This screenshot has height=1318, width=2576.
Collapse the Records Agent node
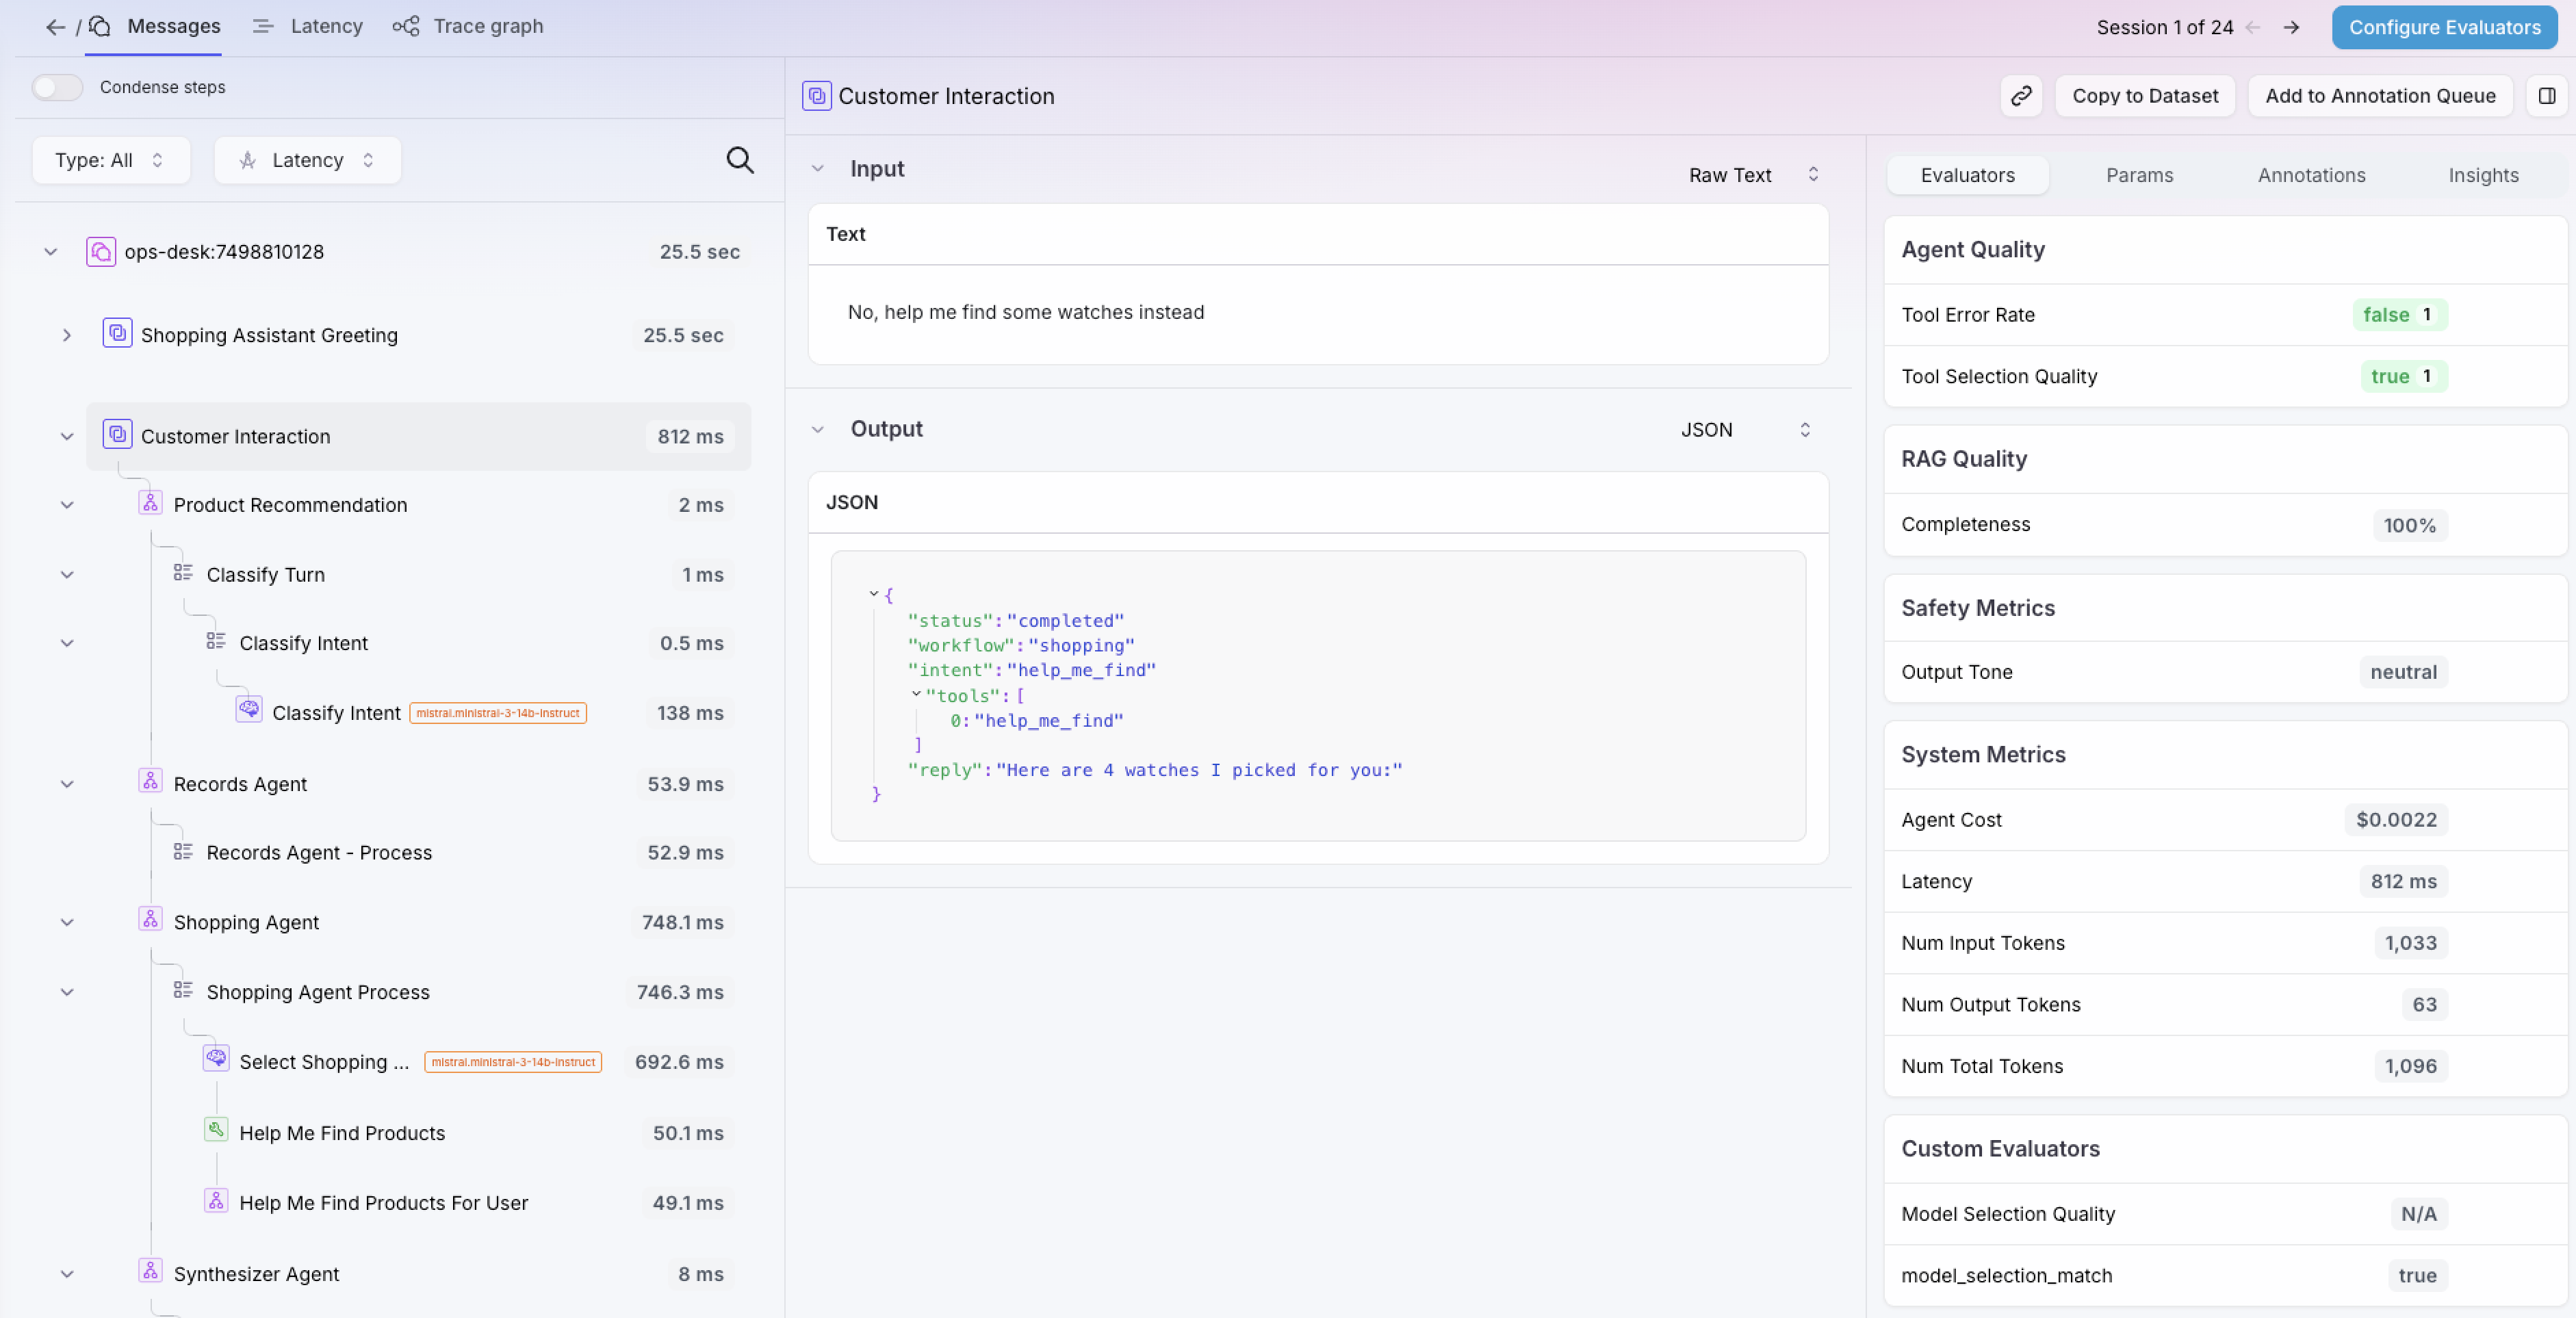(x=67, y=784)
